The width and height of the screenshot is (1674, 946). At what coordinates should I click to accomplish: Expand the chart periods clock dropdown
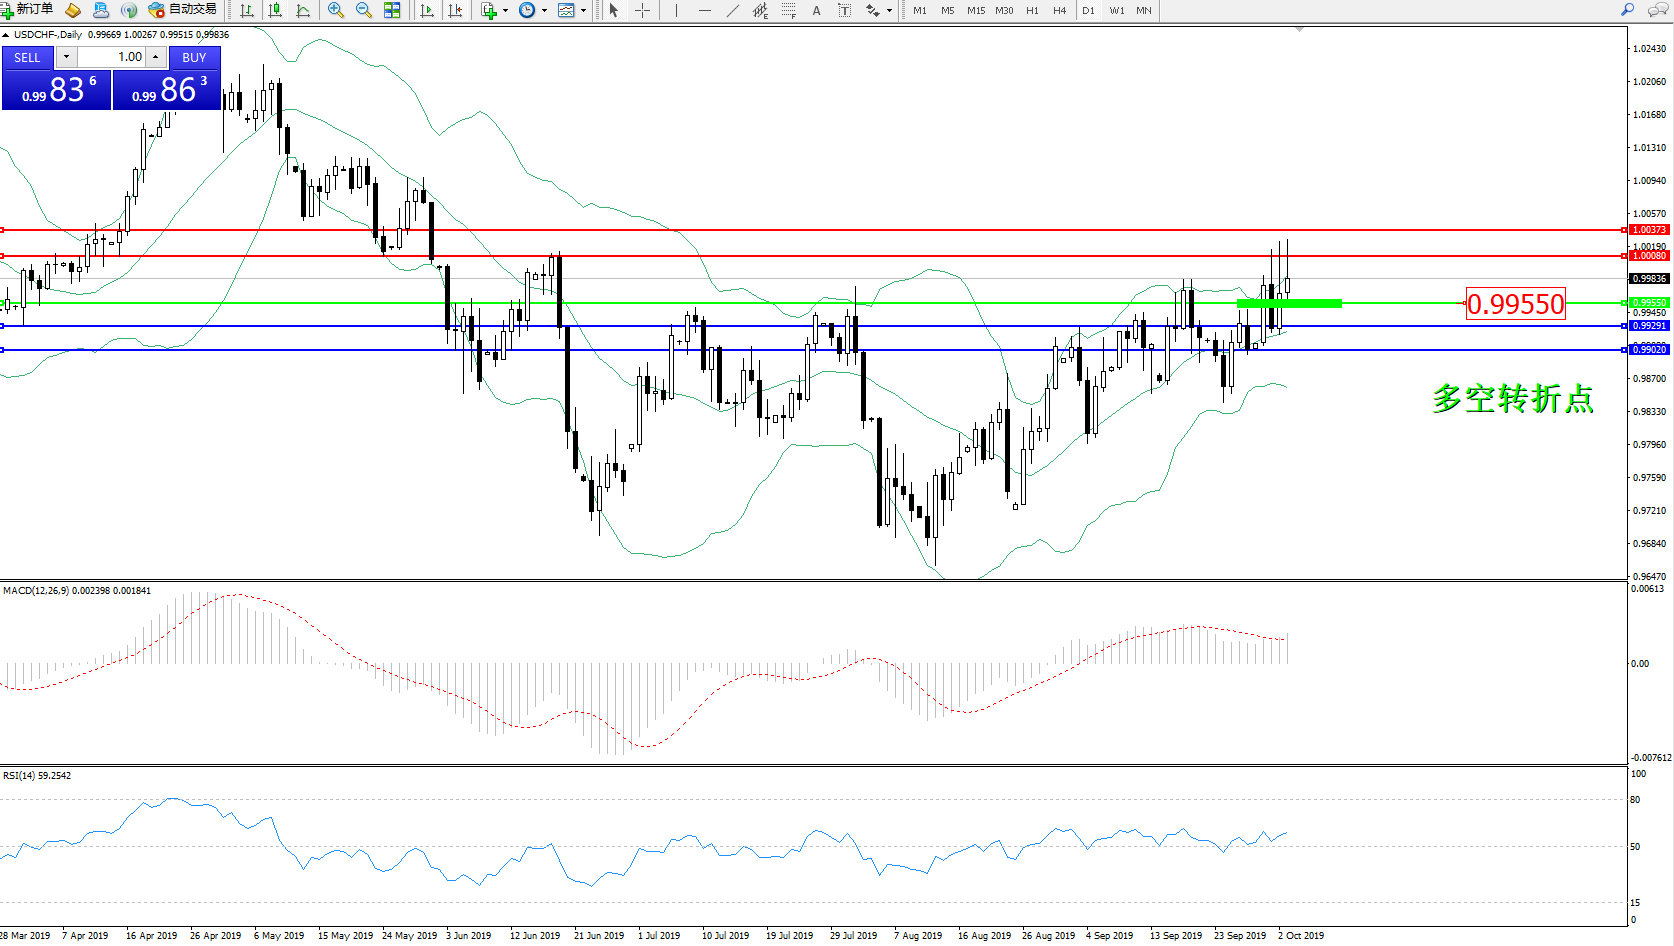[544, 10]
